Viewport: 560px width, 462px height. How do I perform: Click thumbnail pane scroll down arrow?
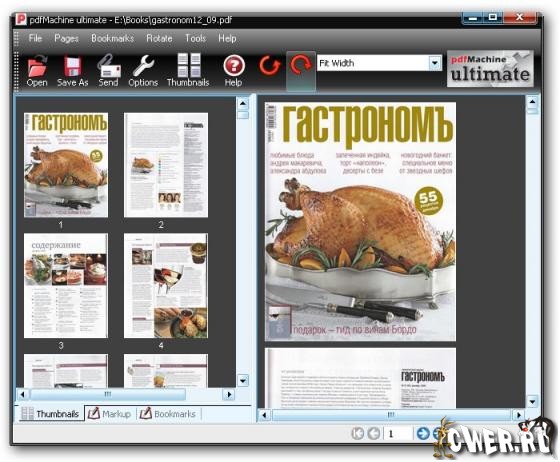[x=243, y=381]
